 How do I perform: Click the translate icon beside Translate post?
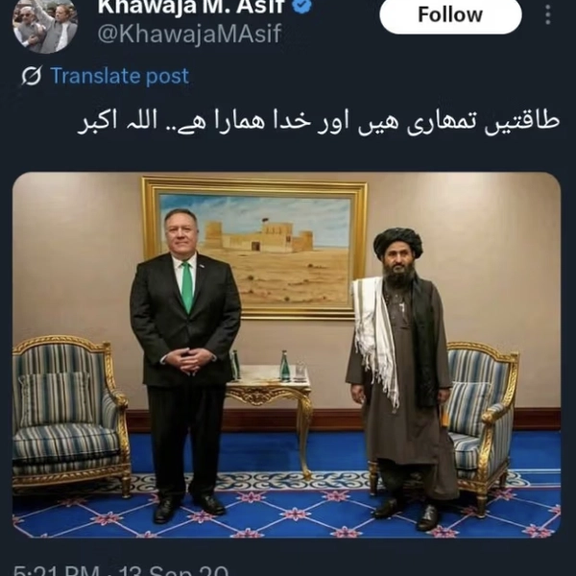click(32, 76)
